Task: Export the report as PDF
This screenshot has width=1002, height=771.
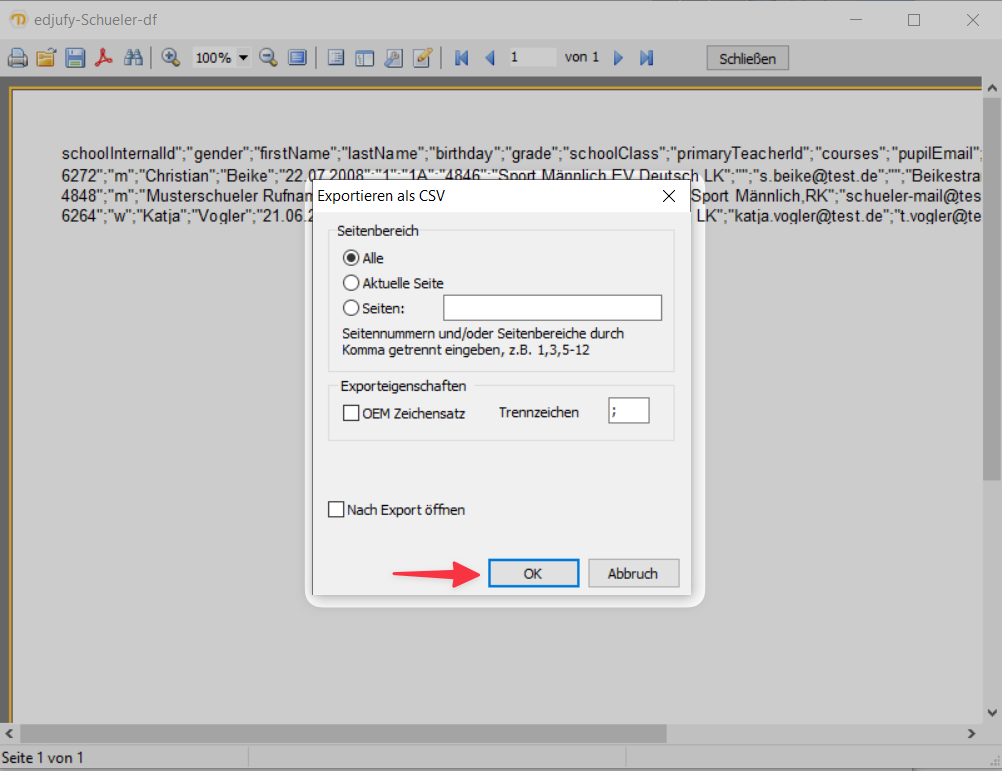Action: (x=104, y=57)
